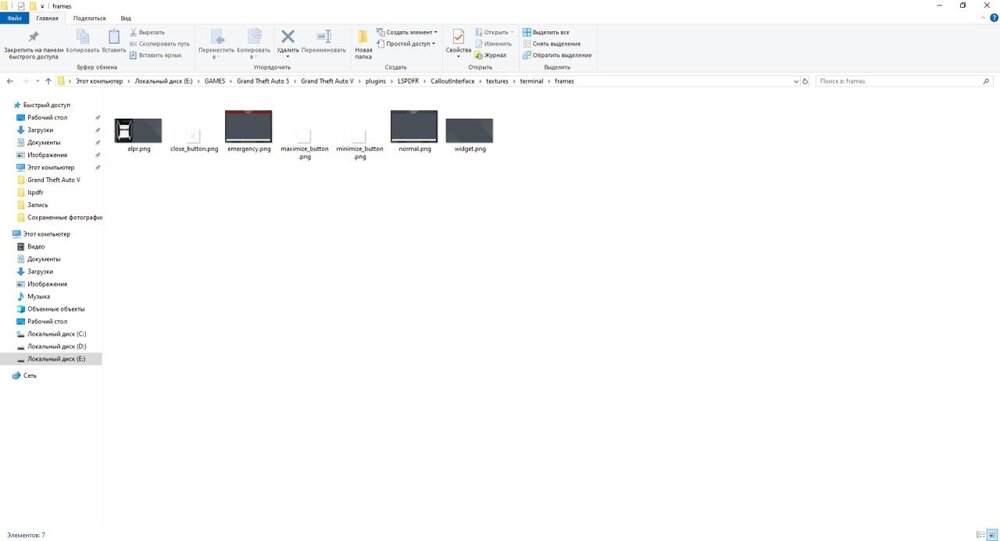The height and width of the screenshot is (541, 1000).
Task: Click terminal in the address path
Action: pos(531,81)
